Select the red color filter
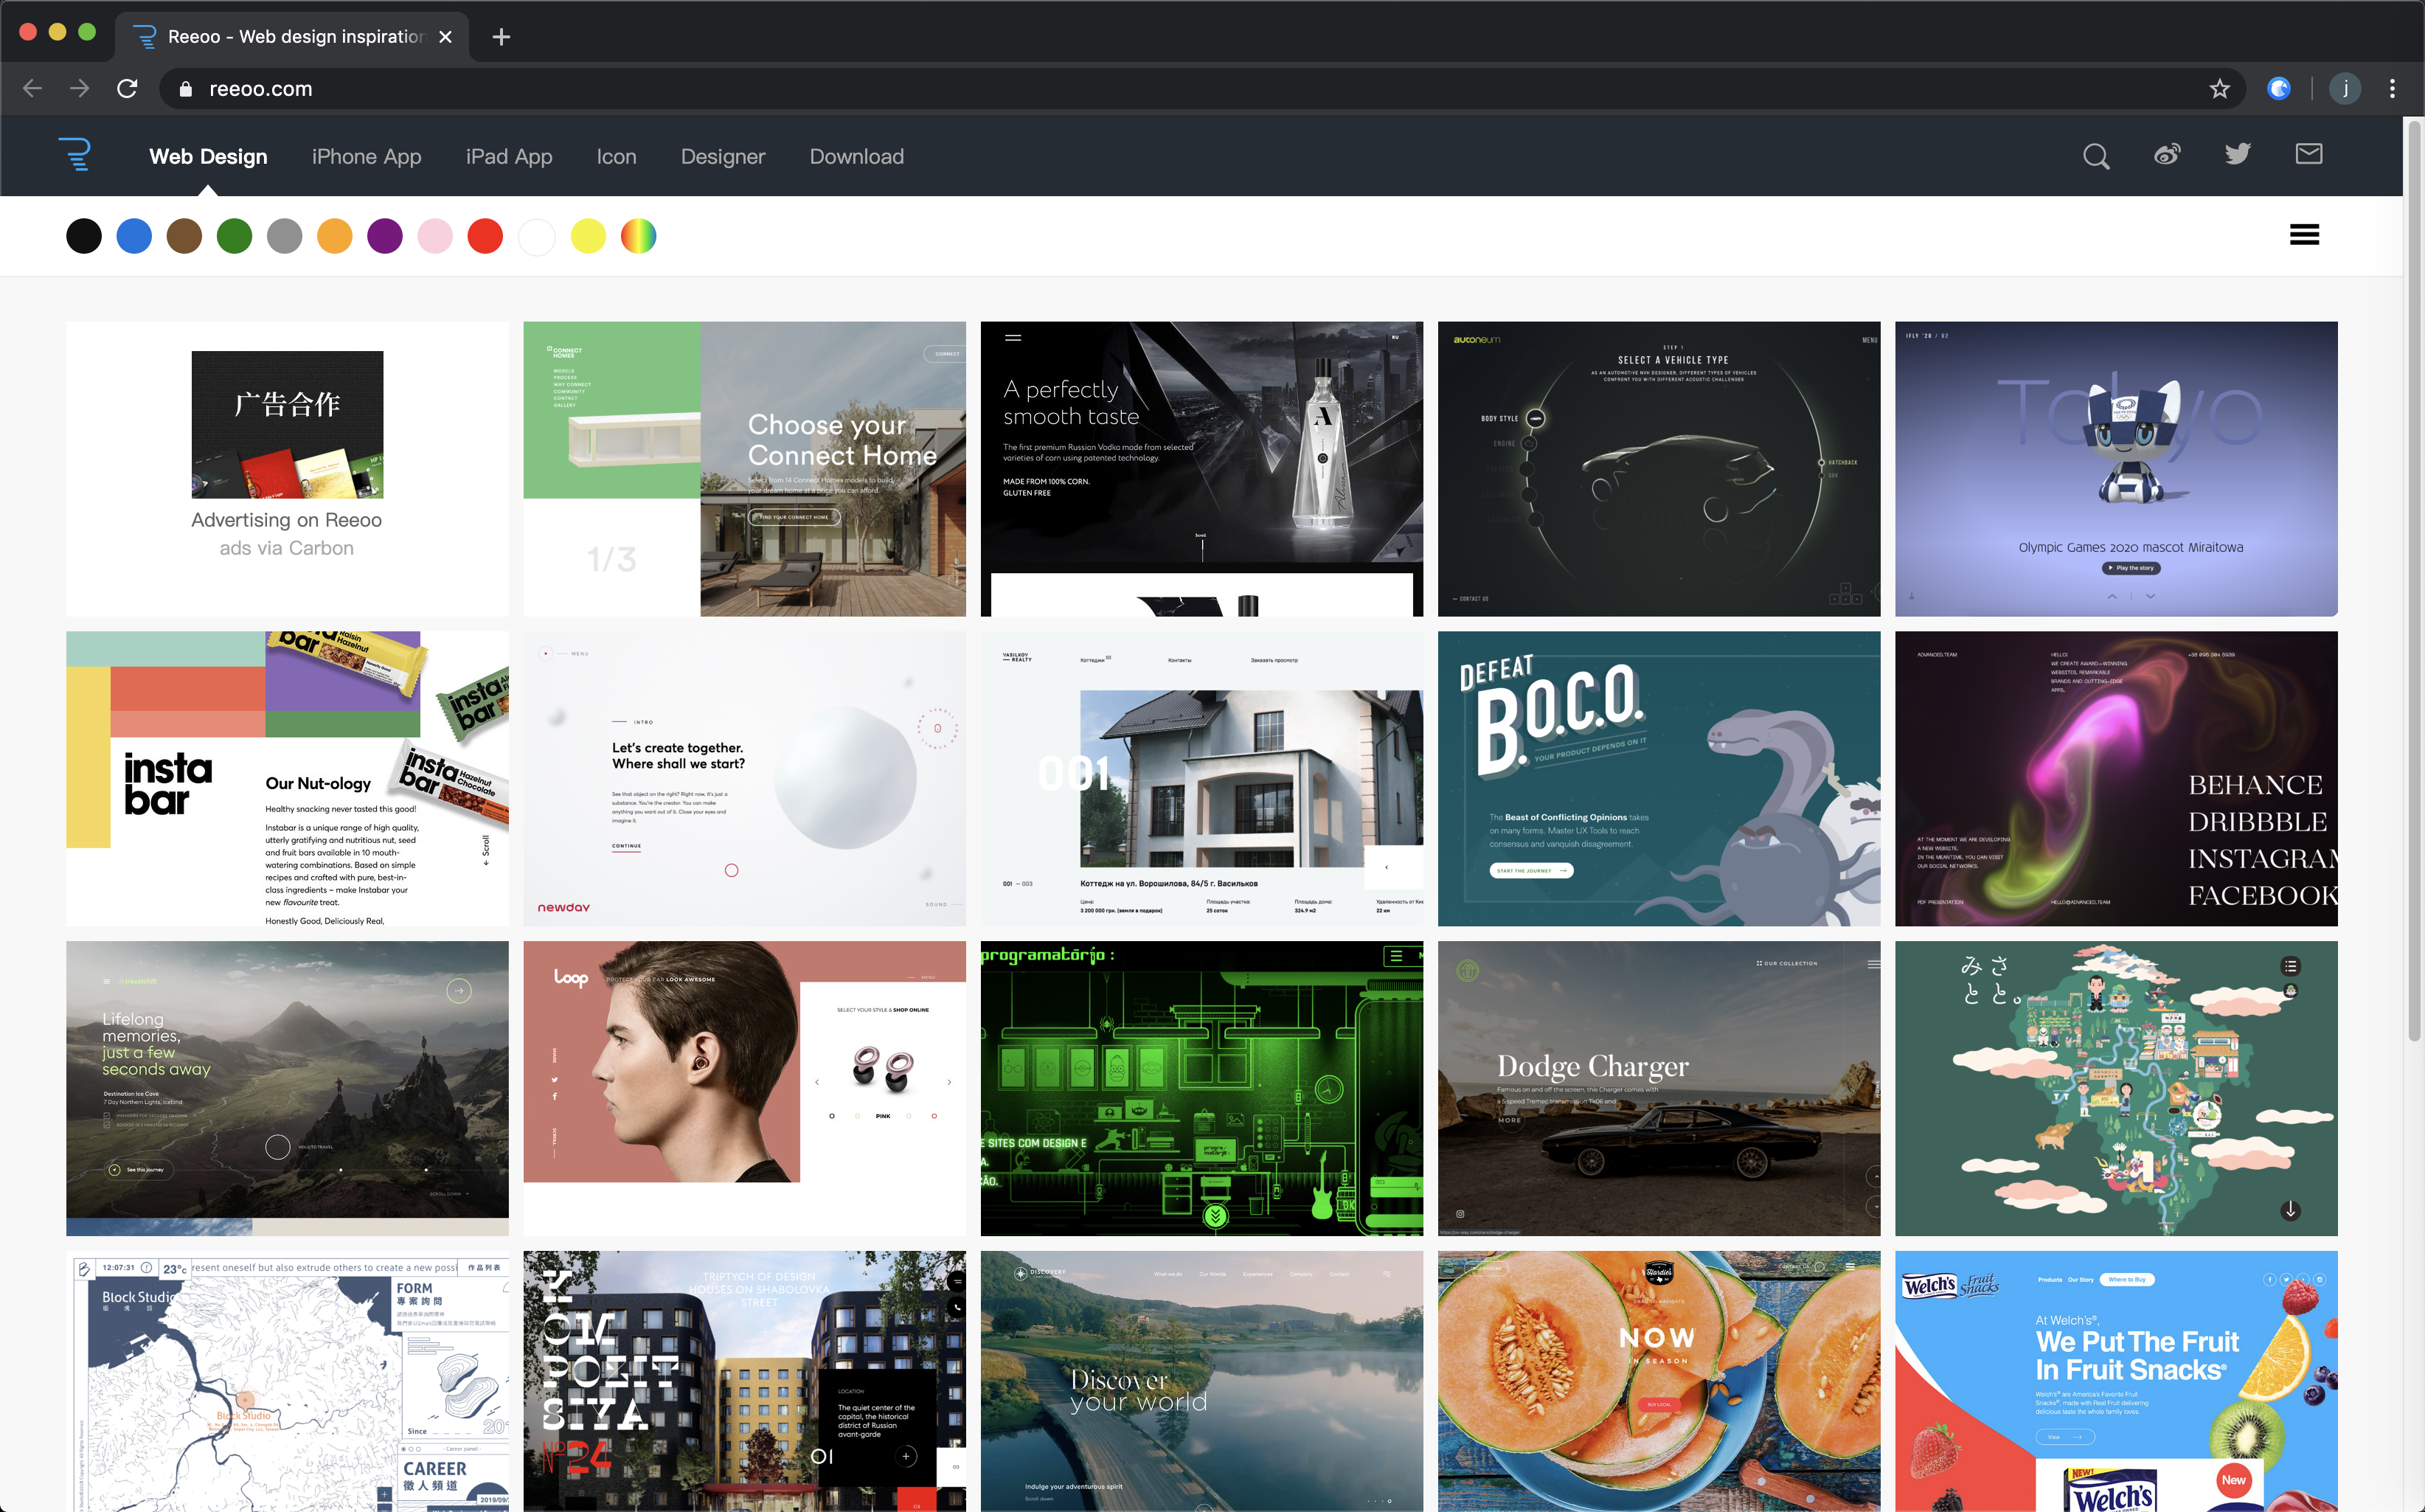The height and width of the screenshot is (1512, 2425). 485,237
